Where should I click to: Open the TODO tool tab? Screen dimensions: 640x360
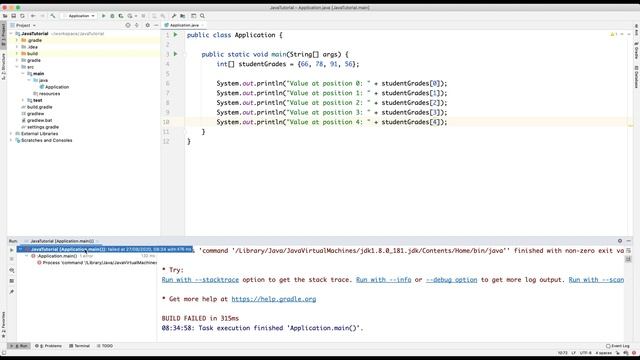[x=105, y=346]
